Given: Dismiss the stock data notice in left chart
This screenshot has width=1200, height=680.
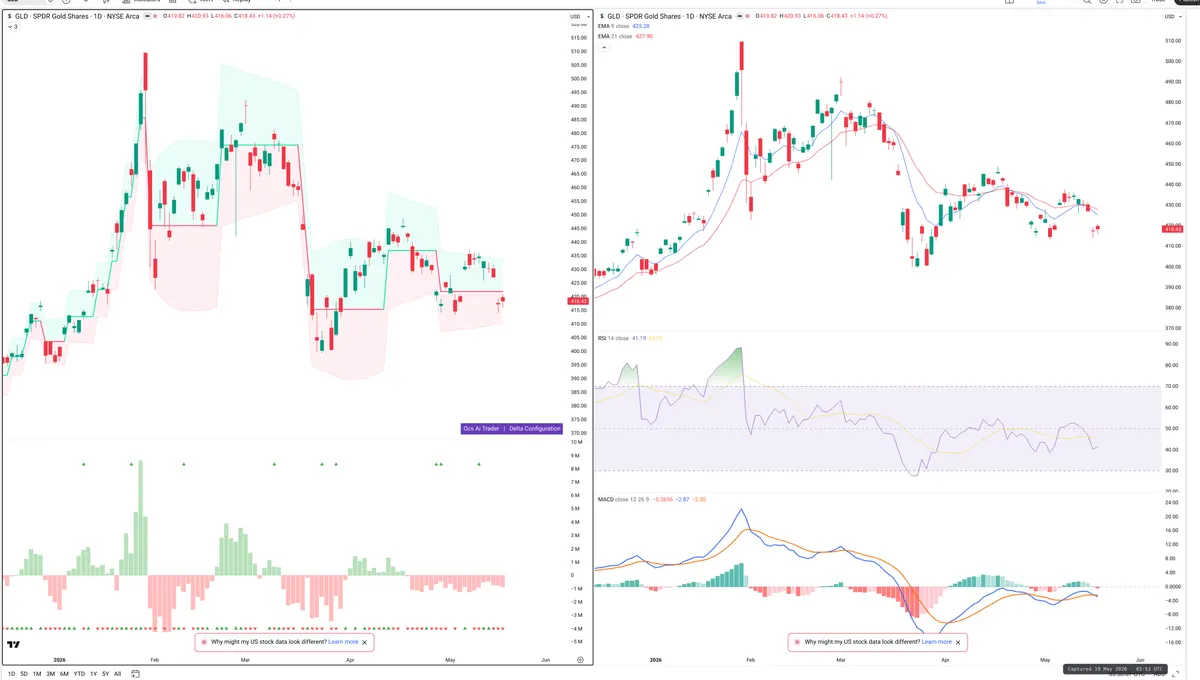Looking at the screenshot, I should [x=365, y=642].
